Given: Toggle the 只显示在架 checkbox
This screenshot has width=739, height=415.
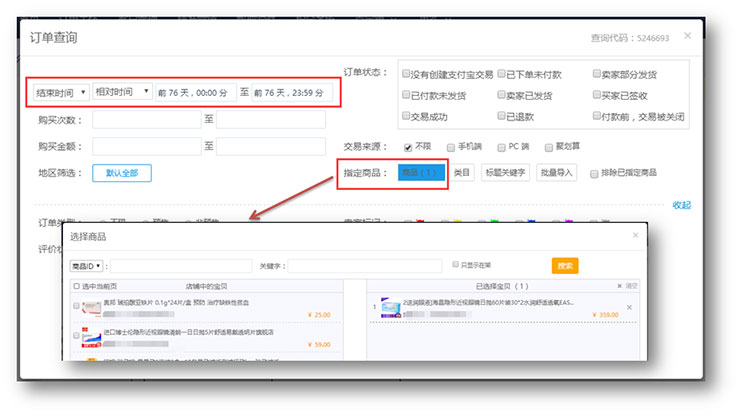Looking at the screenshot, I should [455, 265].
